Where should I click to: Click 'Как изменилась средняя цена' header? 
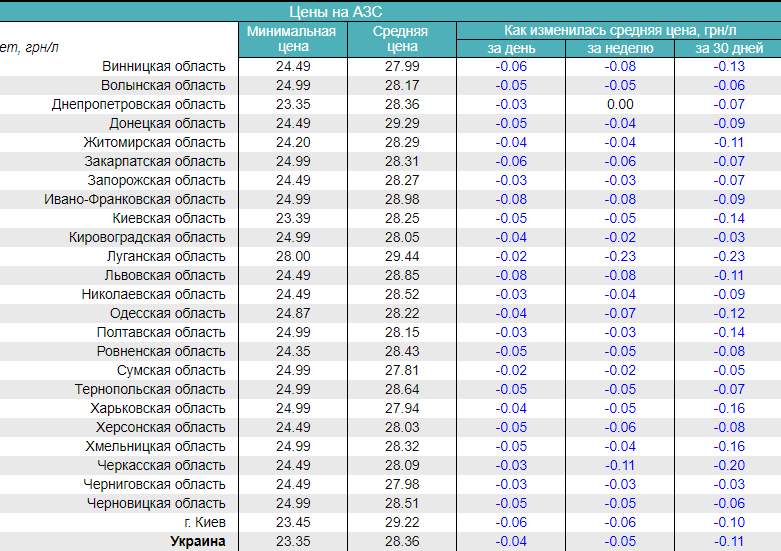pyautogui.click(x=619, y=30)
